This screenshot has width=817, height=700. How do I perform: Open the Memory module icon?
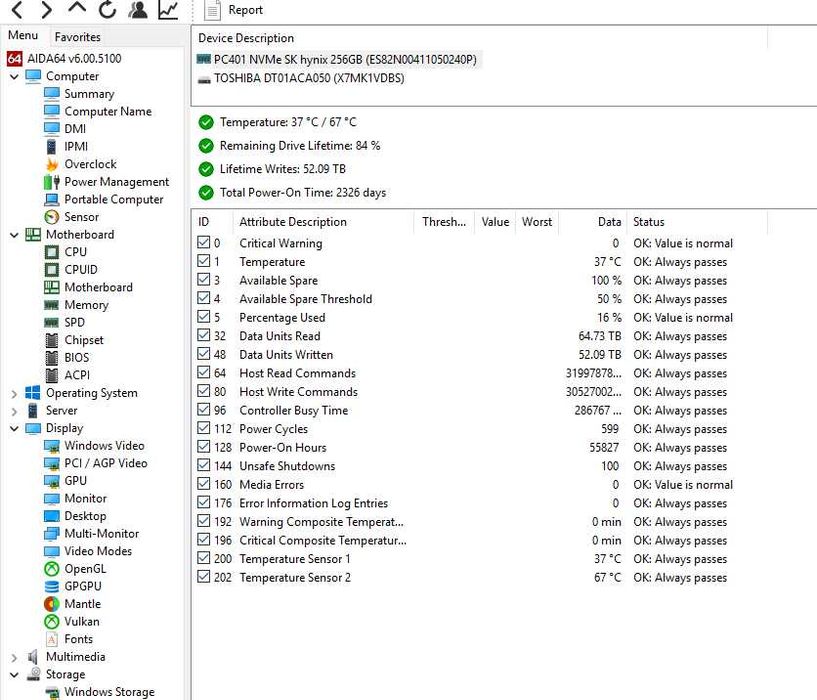52,305
